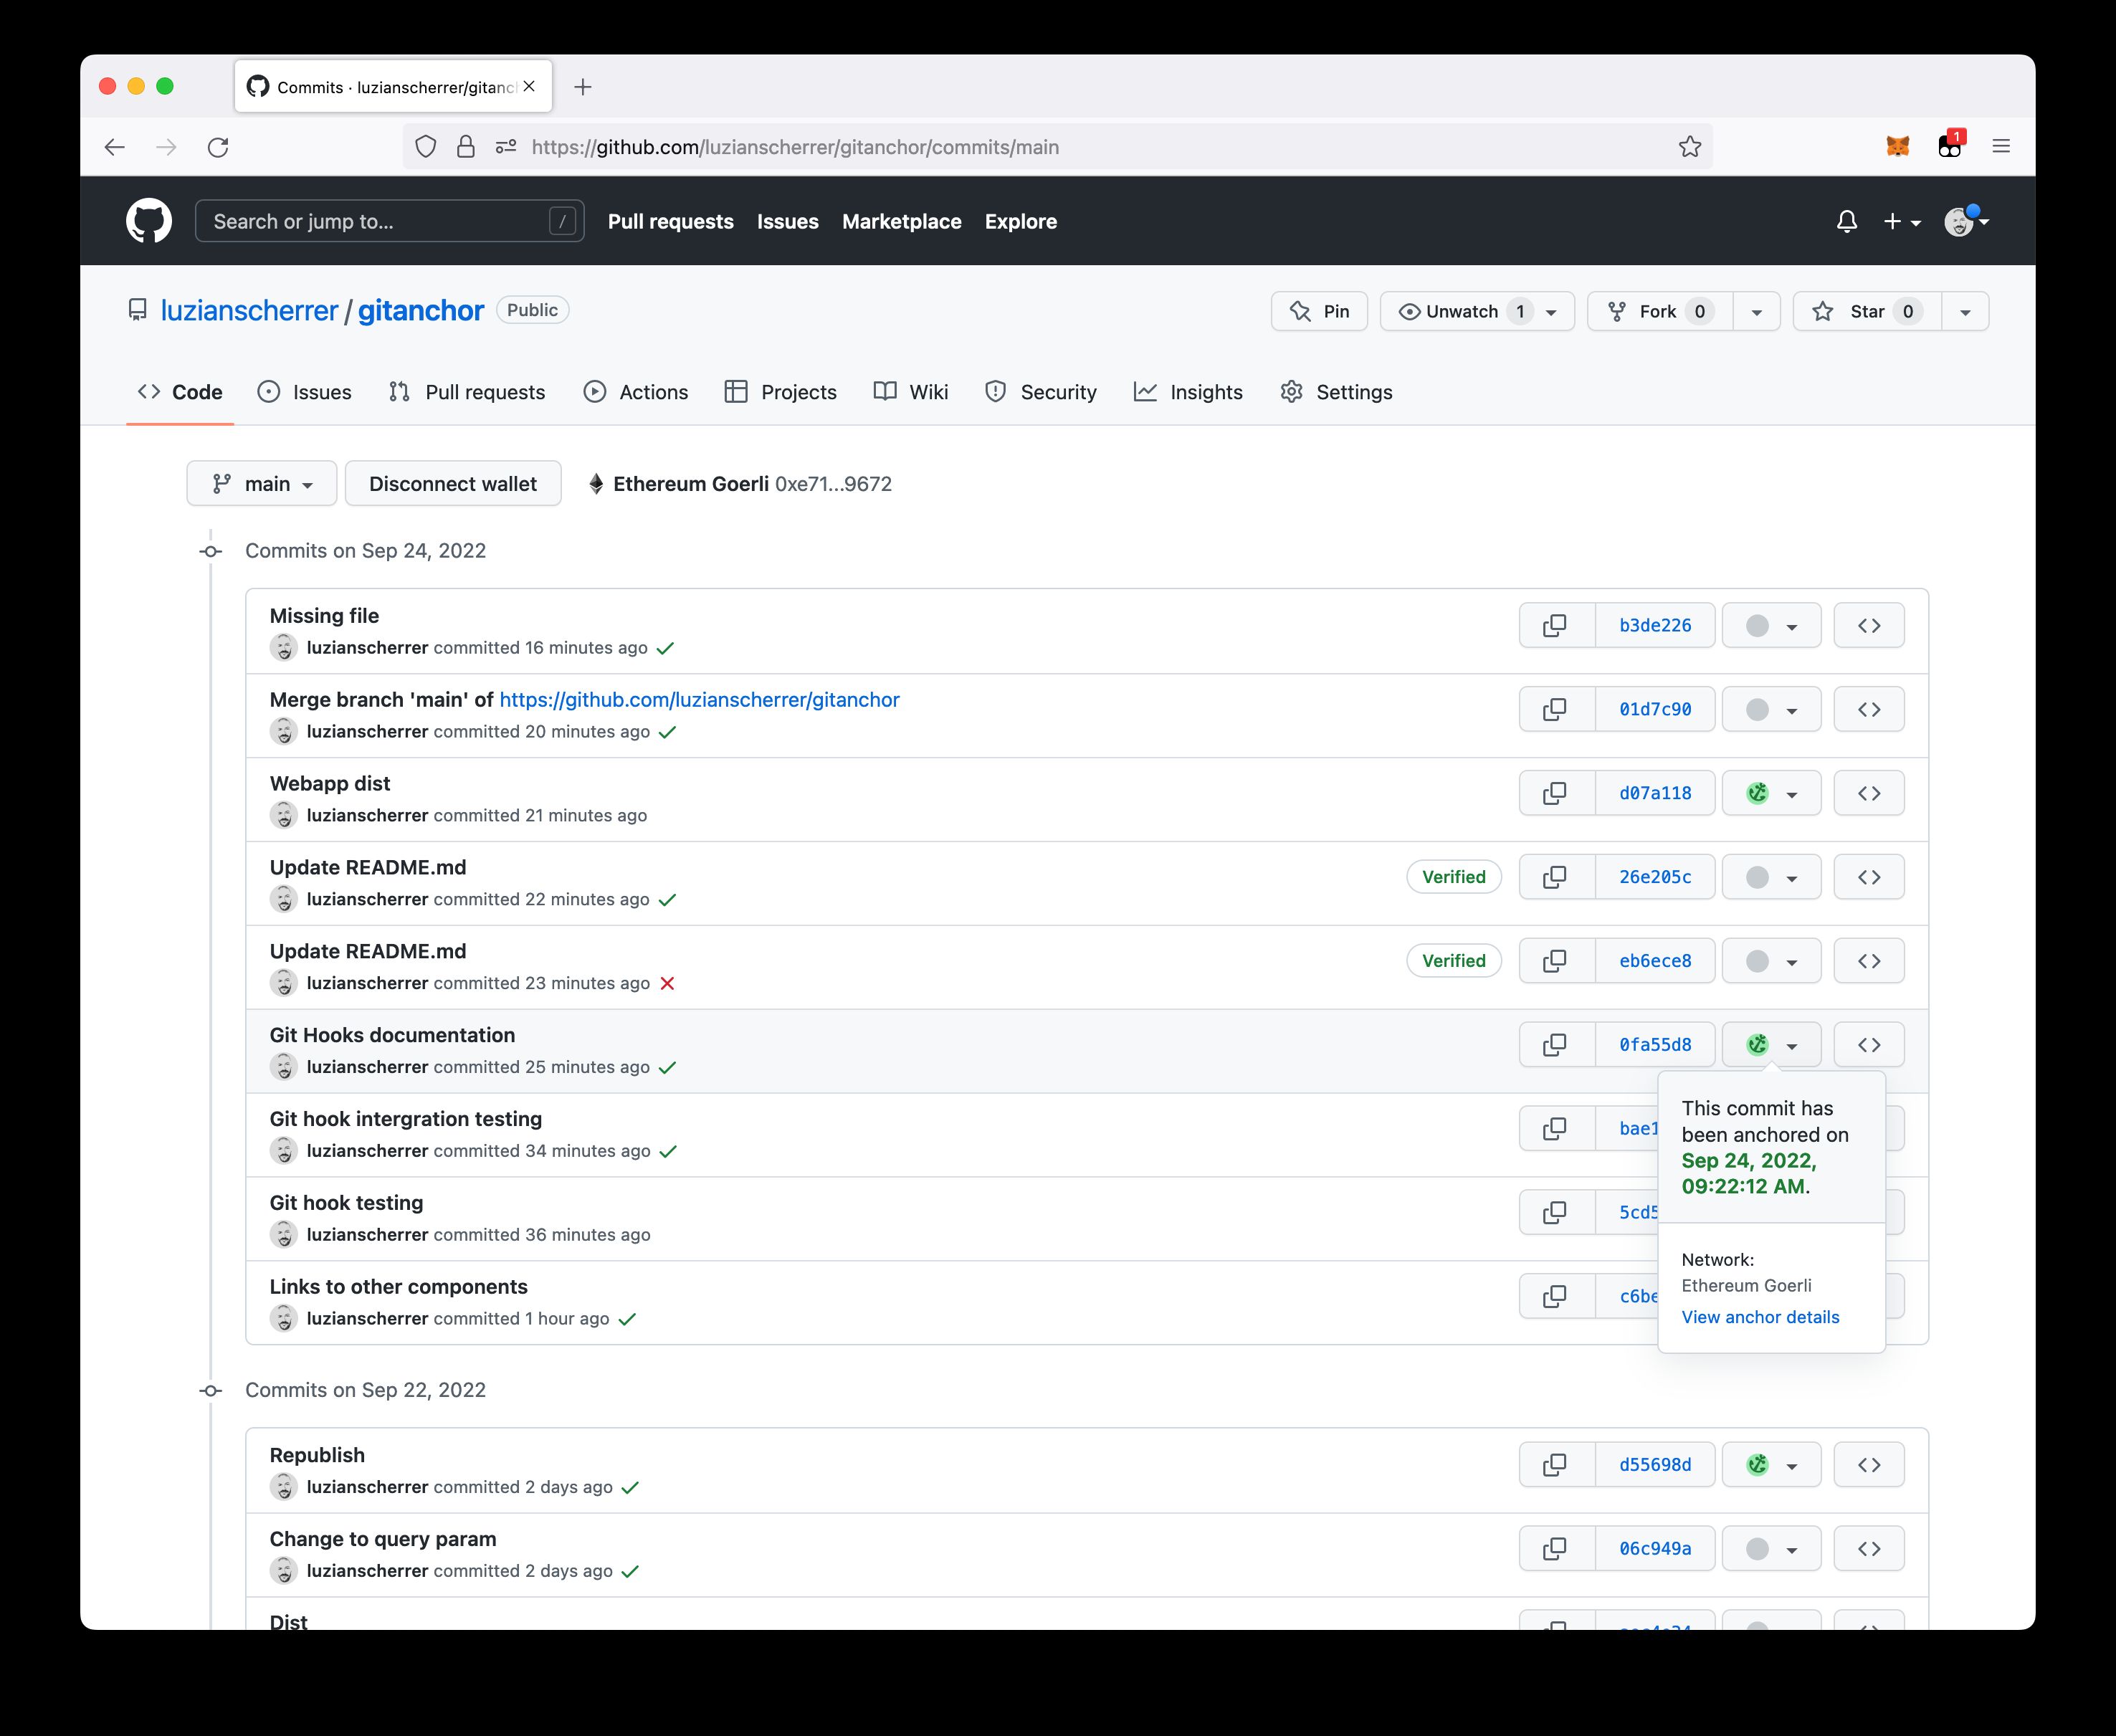Open the Projects tab
This screenshot has height=1736, width=2116.
click(x=780, y=392)
